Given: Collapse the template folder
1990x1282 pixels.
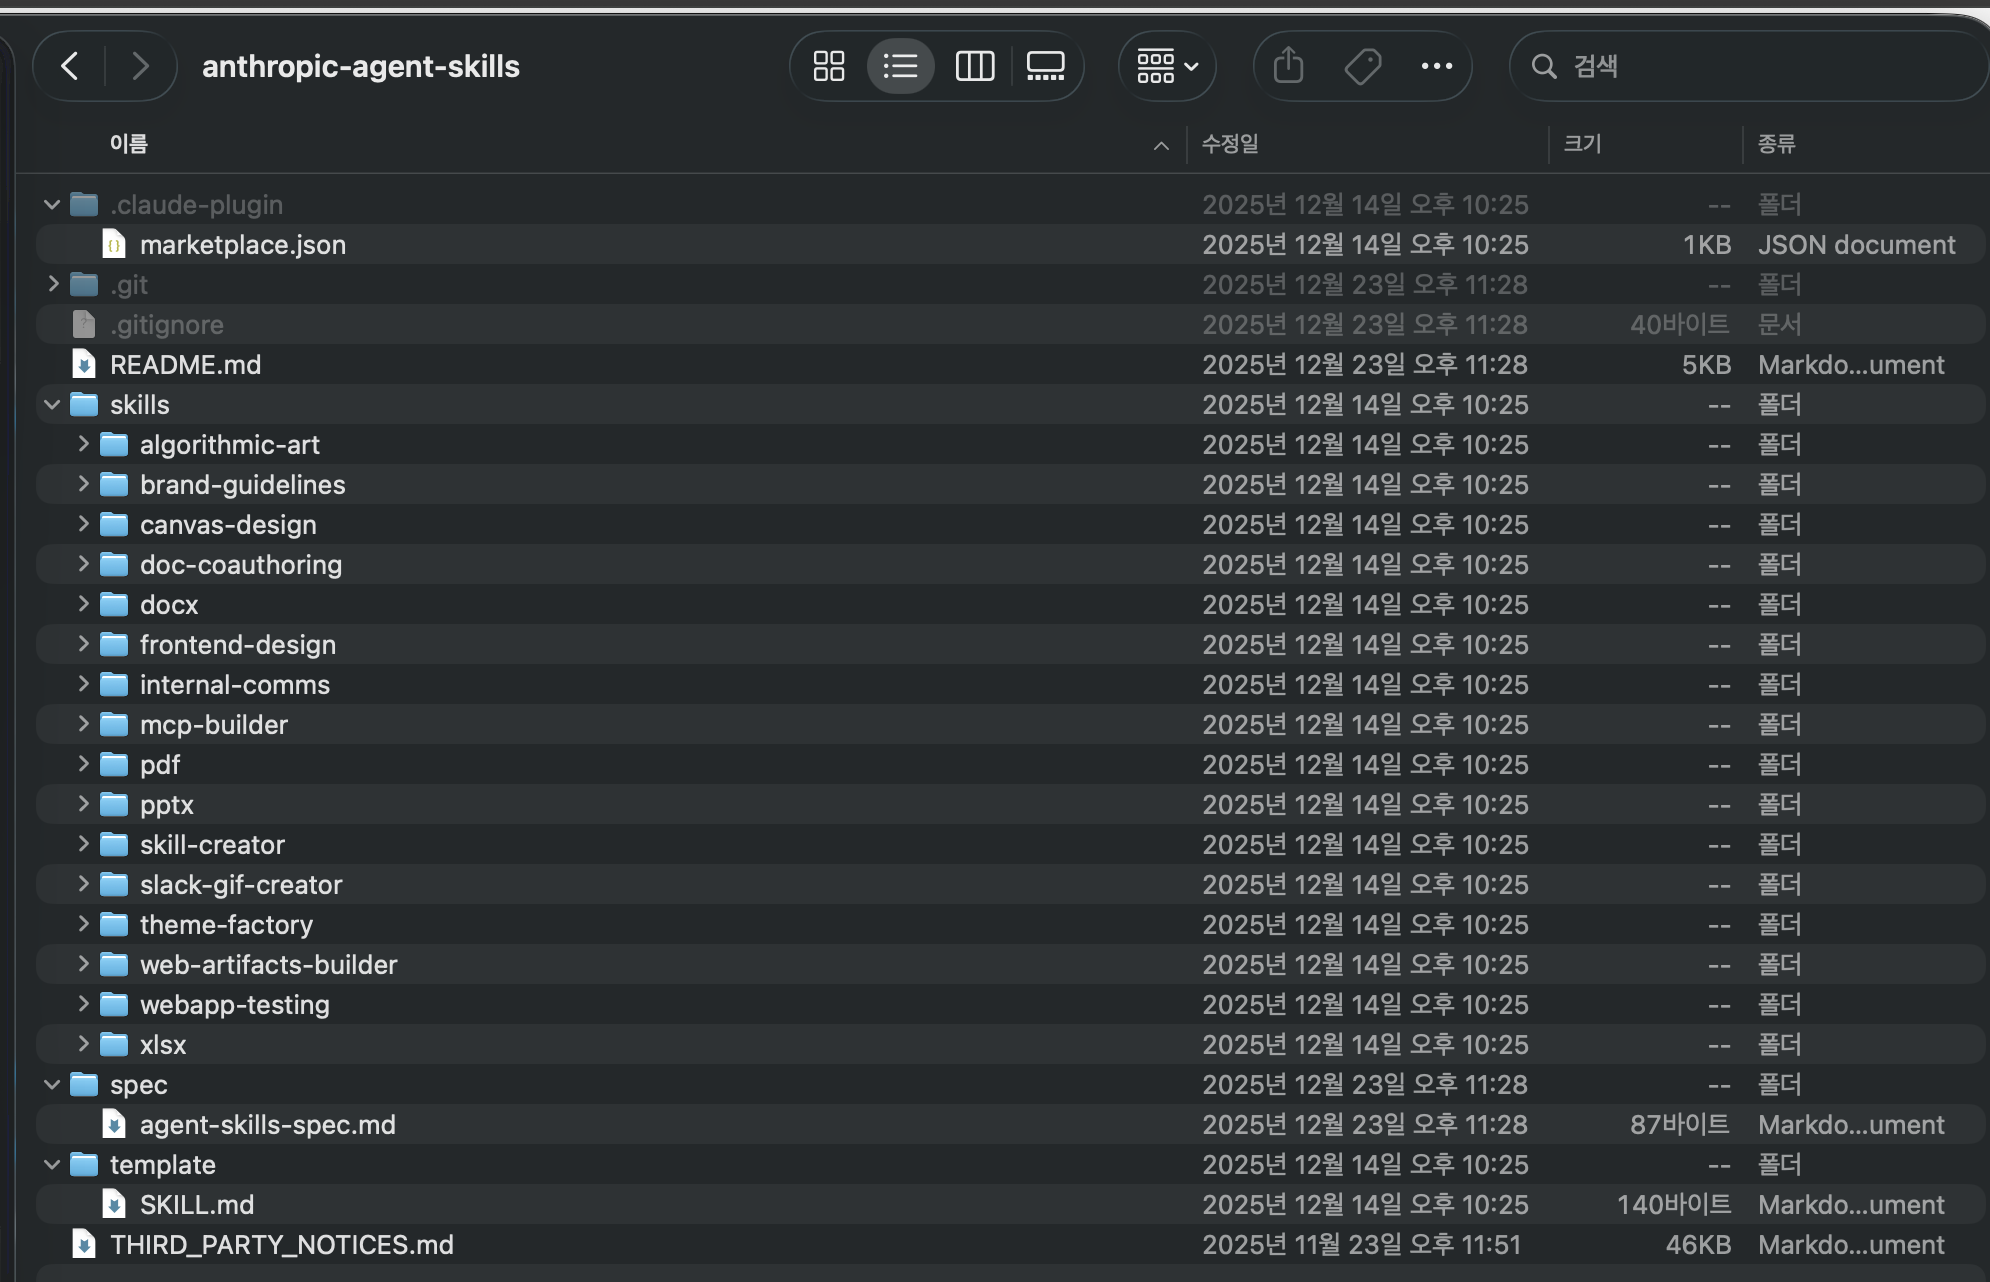Looking at the screenshot, I should [x=52, y=1165].
